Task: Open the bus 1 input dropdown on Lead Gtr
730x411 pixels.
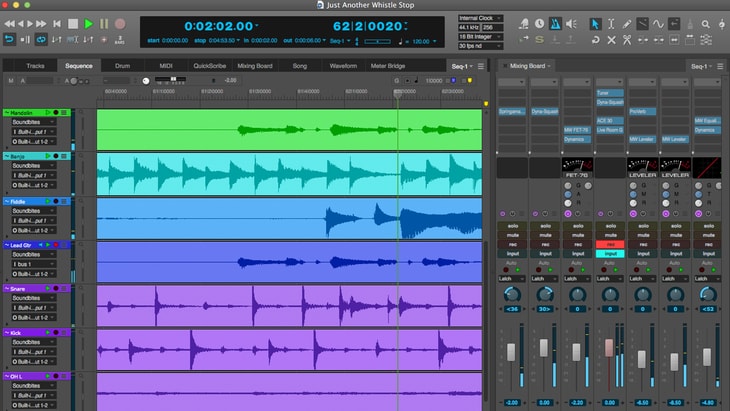Action: tap(33, 264)
